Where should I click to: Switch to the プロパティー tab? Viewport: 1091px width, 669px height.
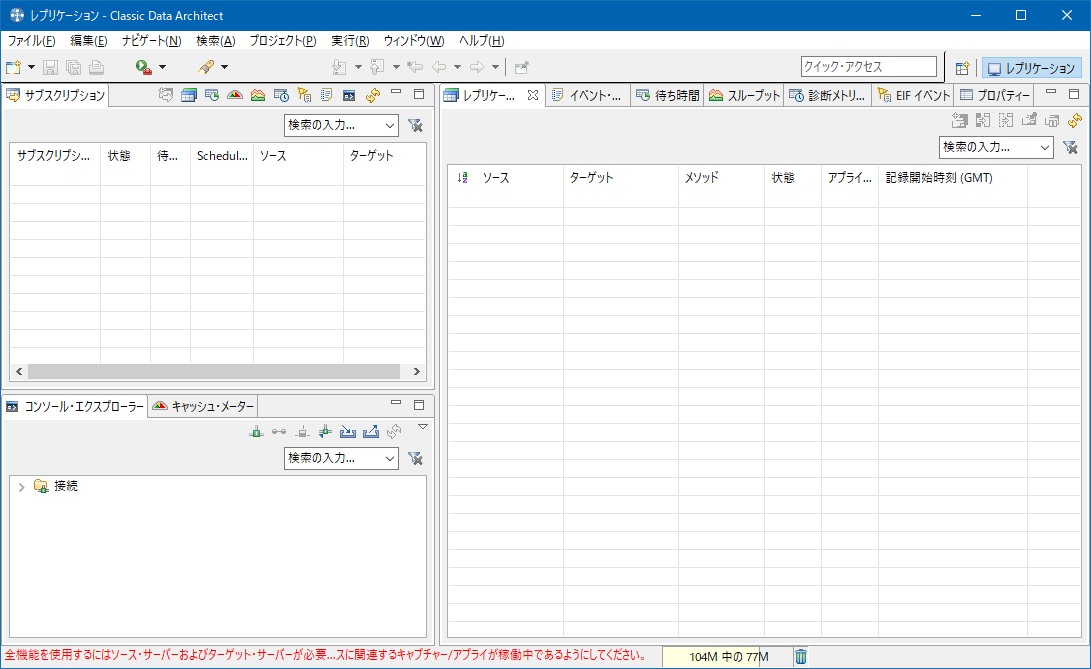pyautogui.click(x=995, y=95)
